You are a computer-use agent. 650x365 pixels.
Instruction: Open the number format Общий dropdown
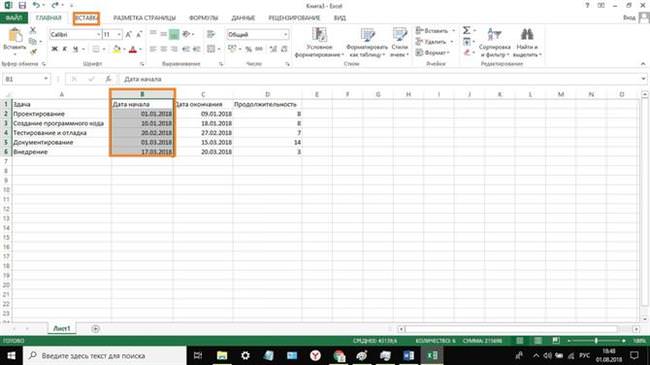click(x=286, y=34)
